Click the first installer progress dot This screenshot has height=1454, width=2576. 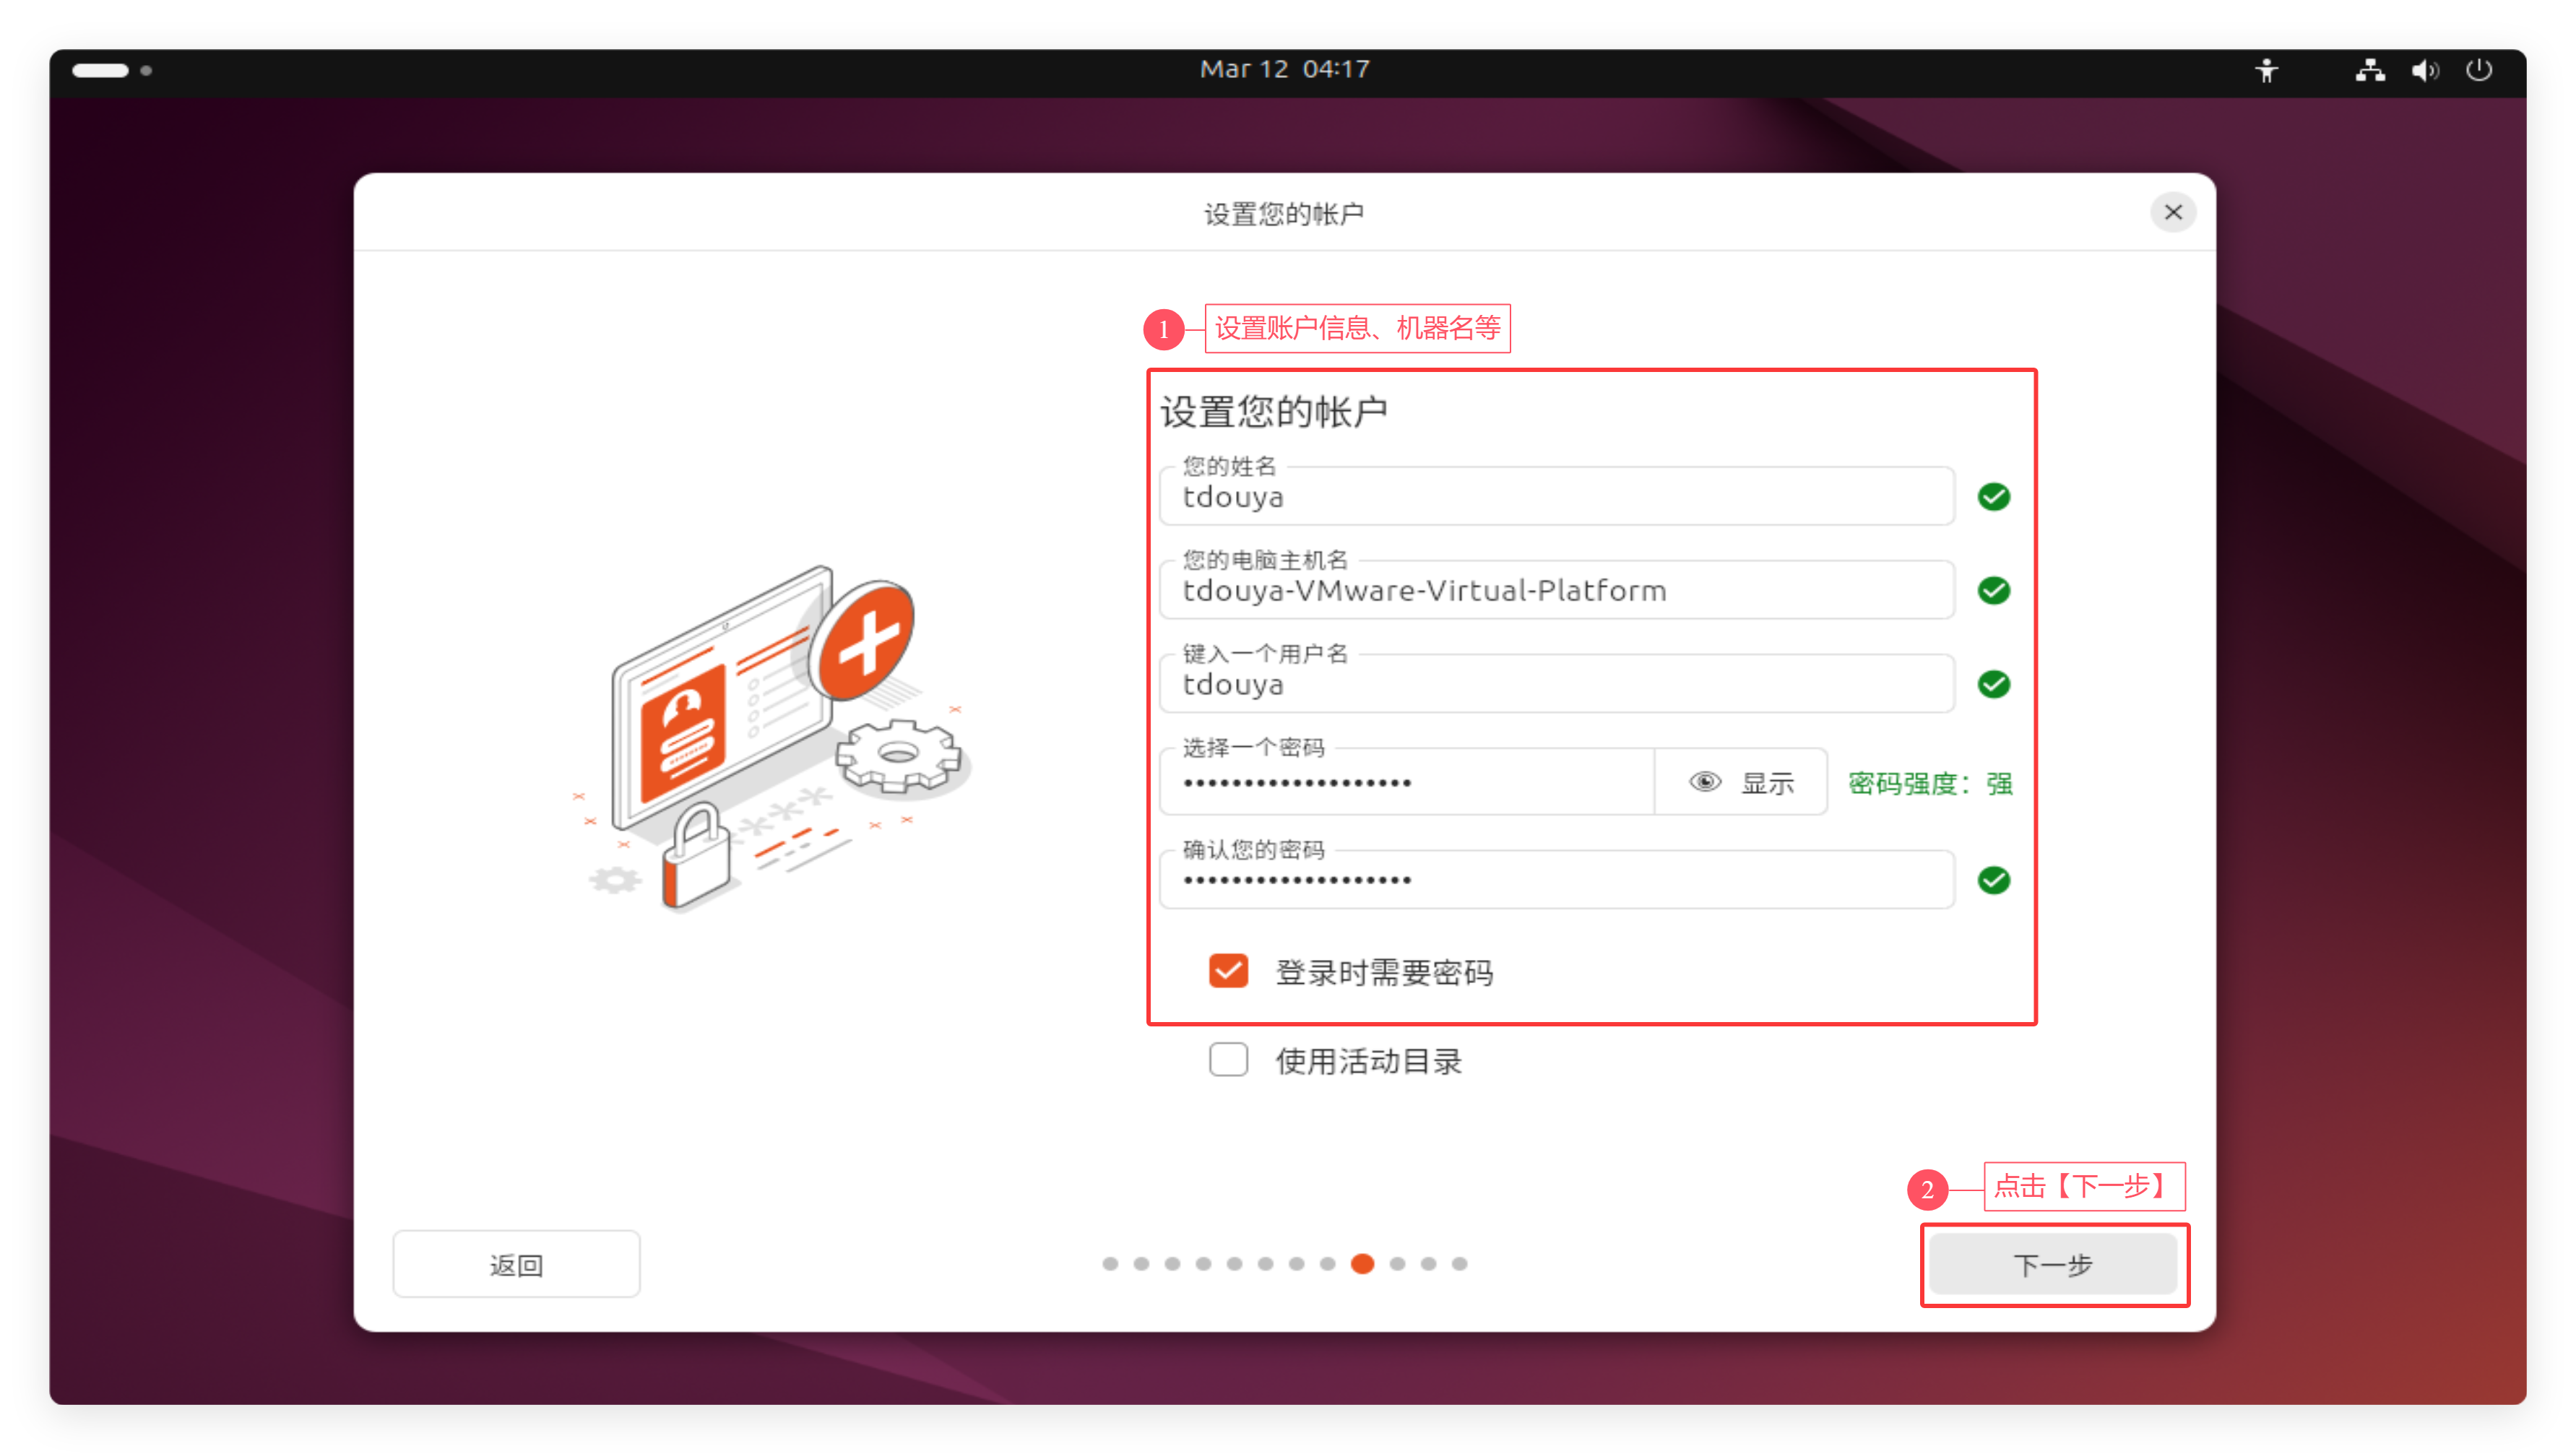1110,1264
